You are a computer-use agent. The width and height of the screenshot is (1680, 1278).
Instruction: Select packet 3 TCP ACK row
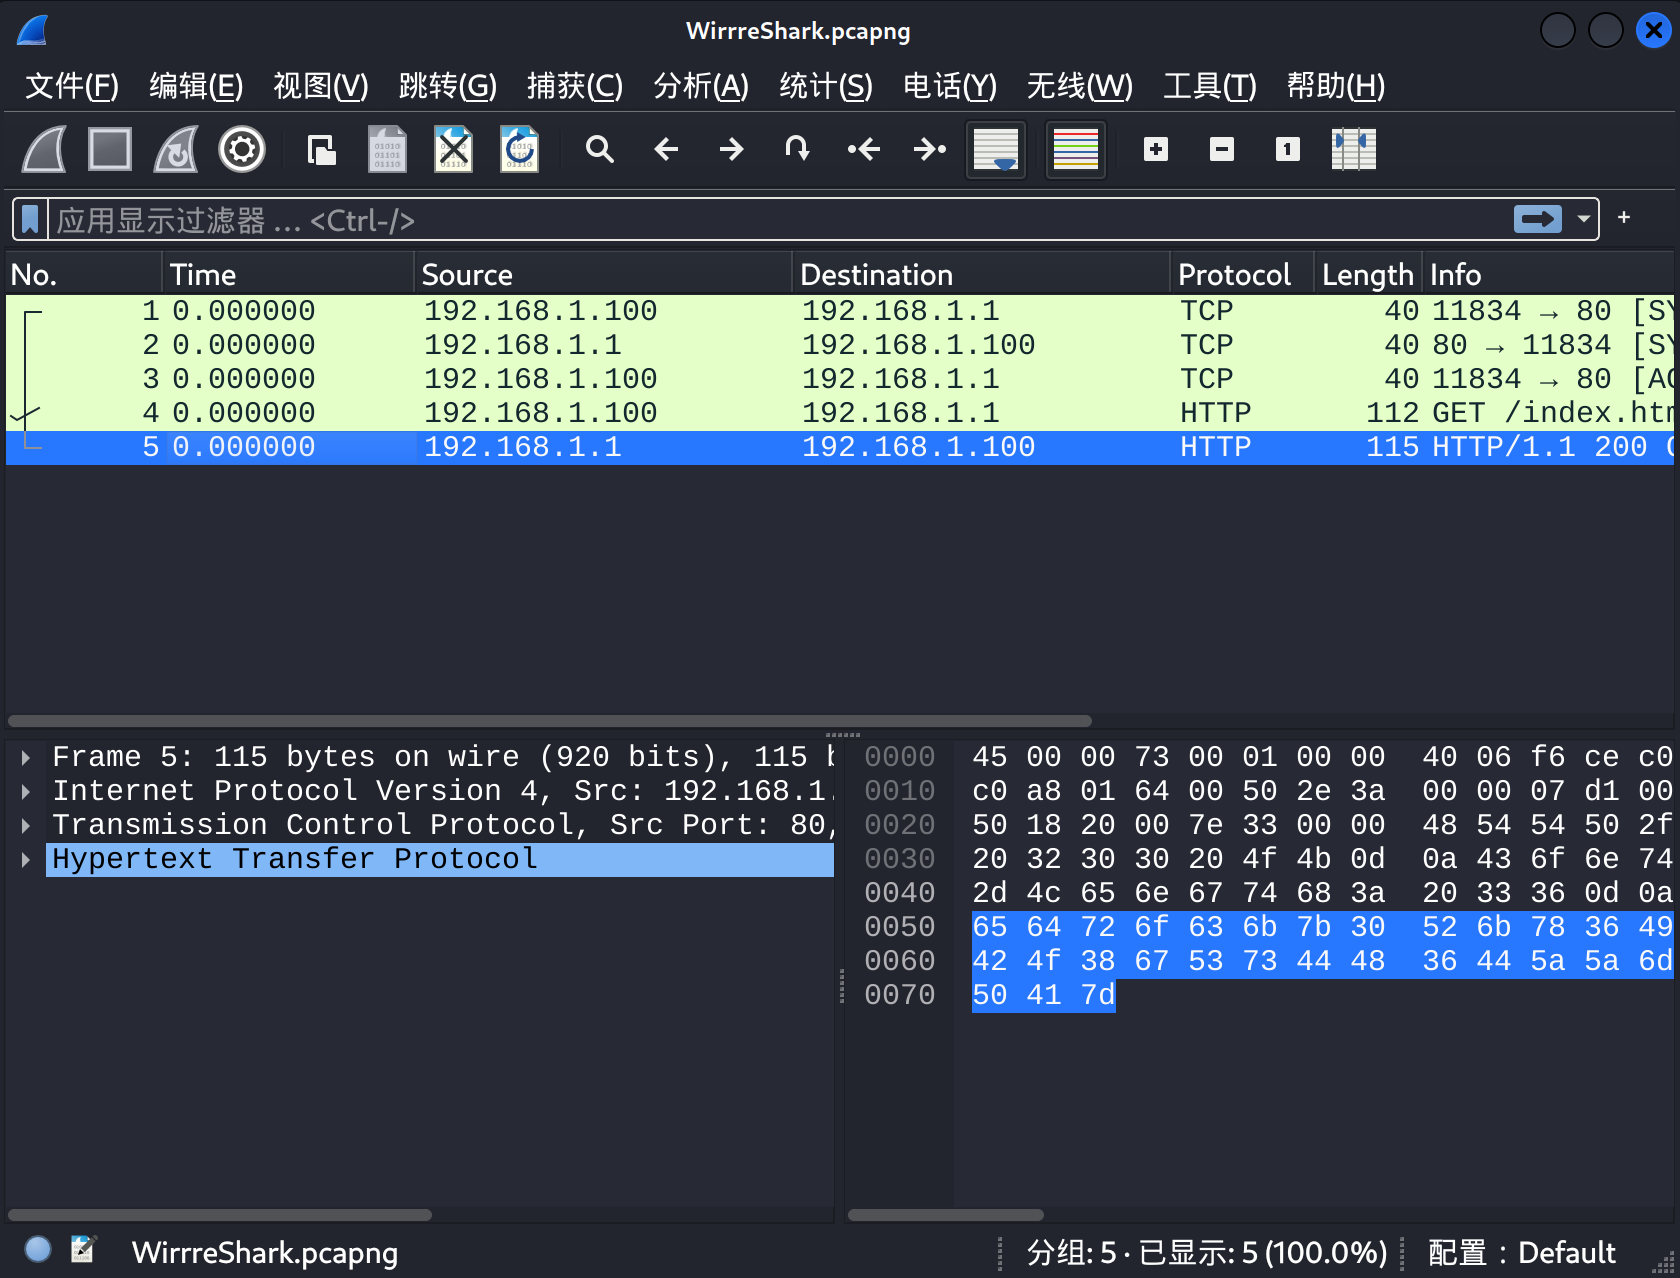(840, 379)
